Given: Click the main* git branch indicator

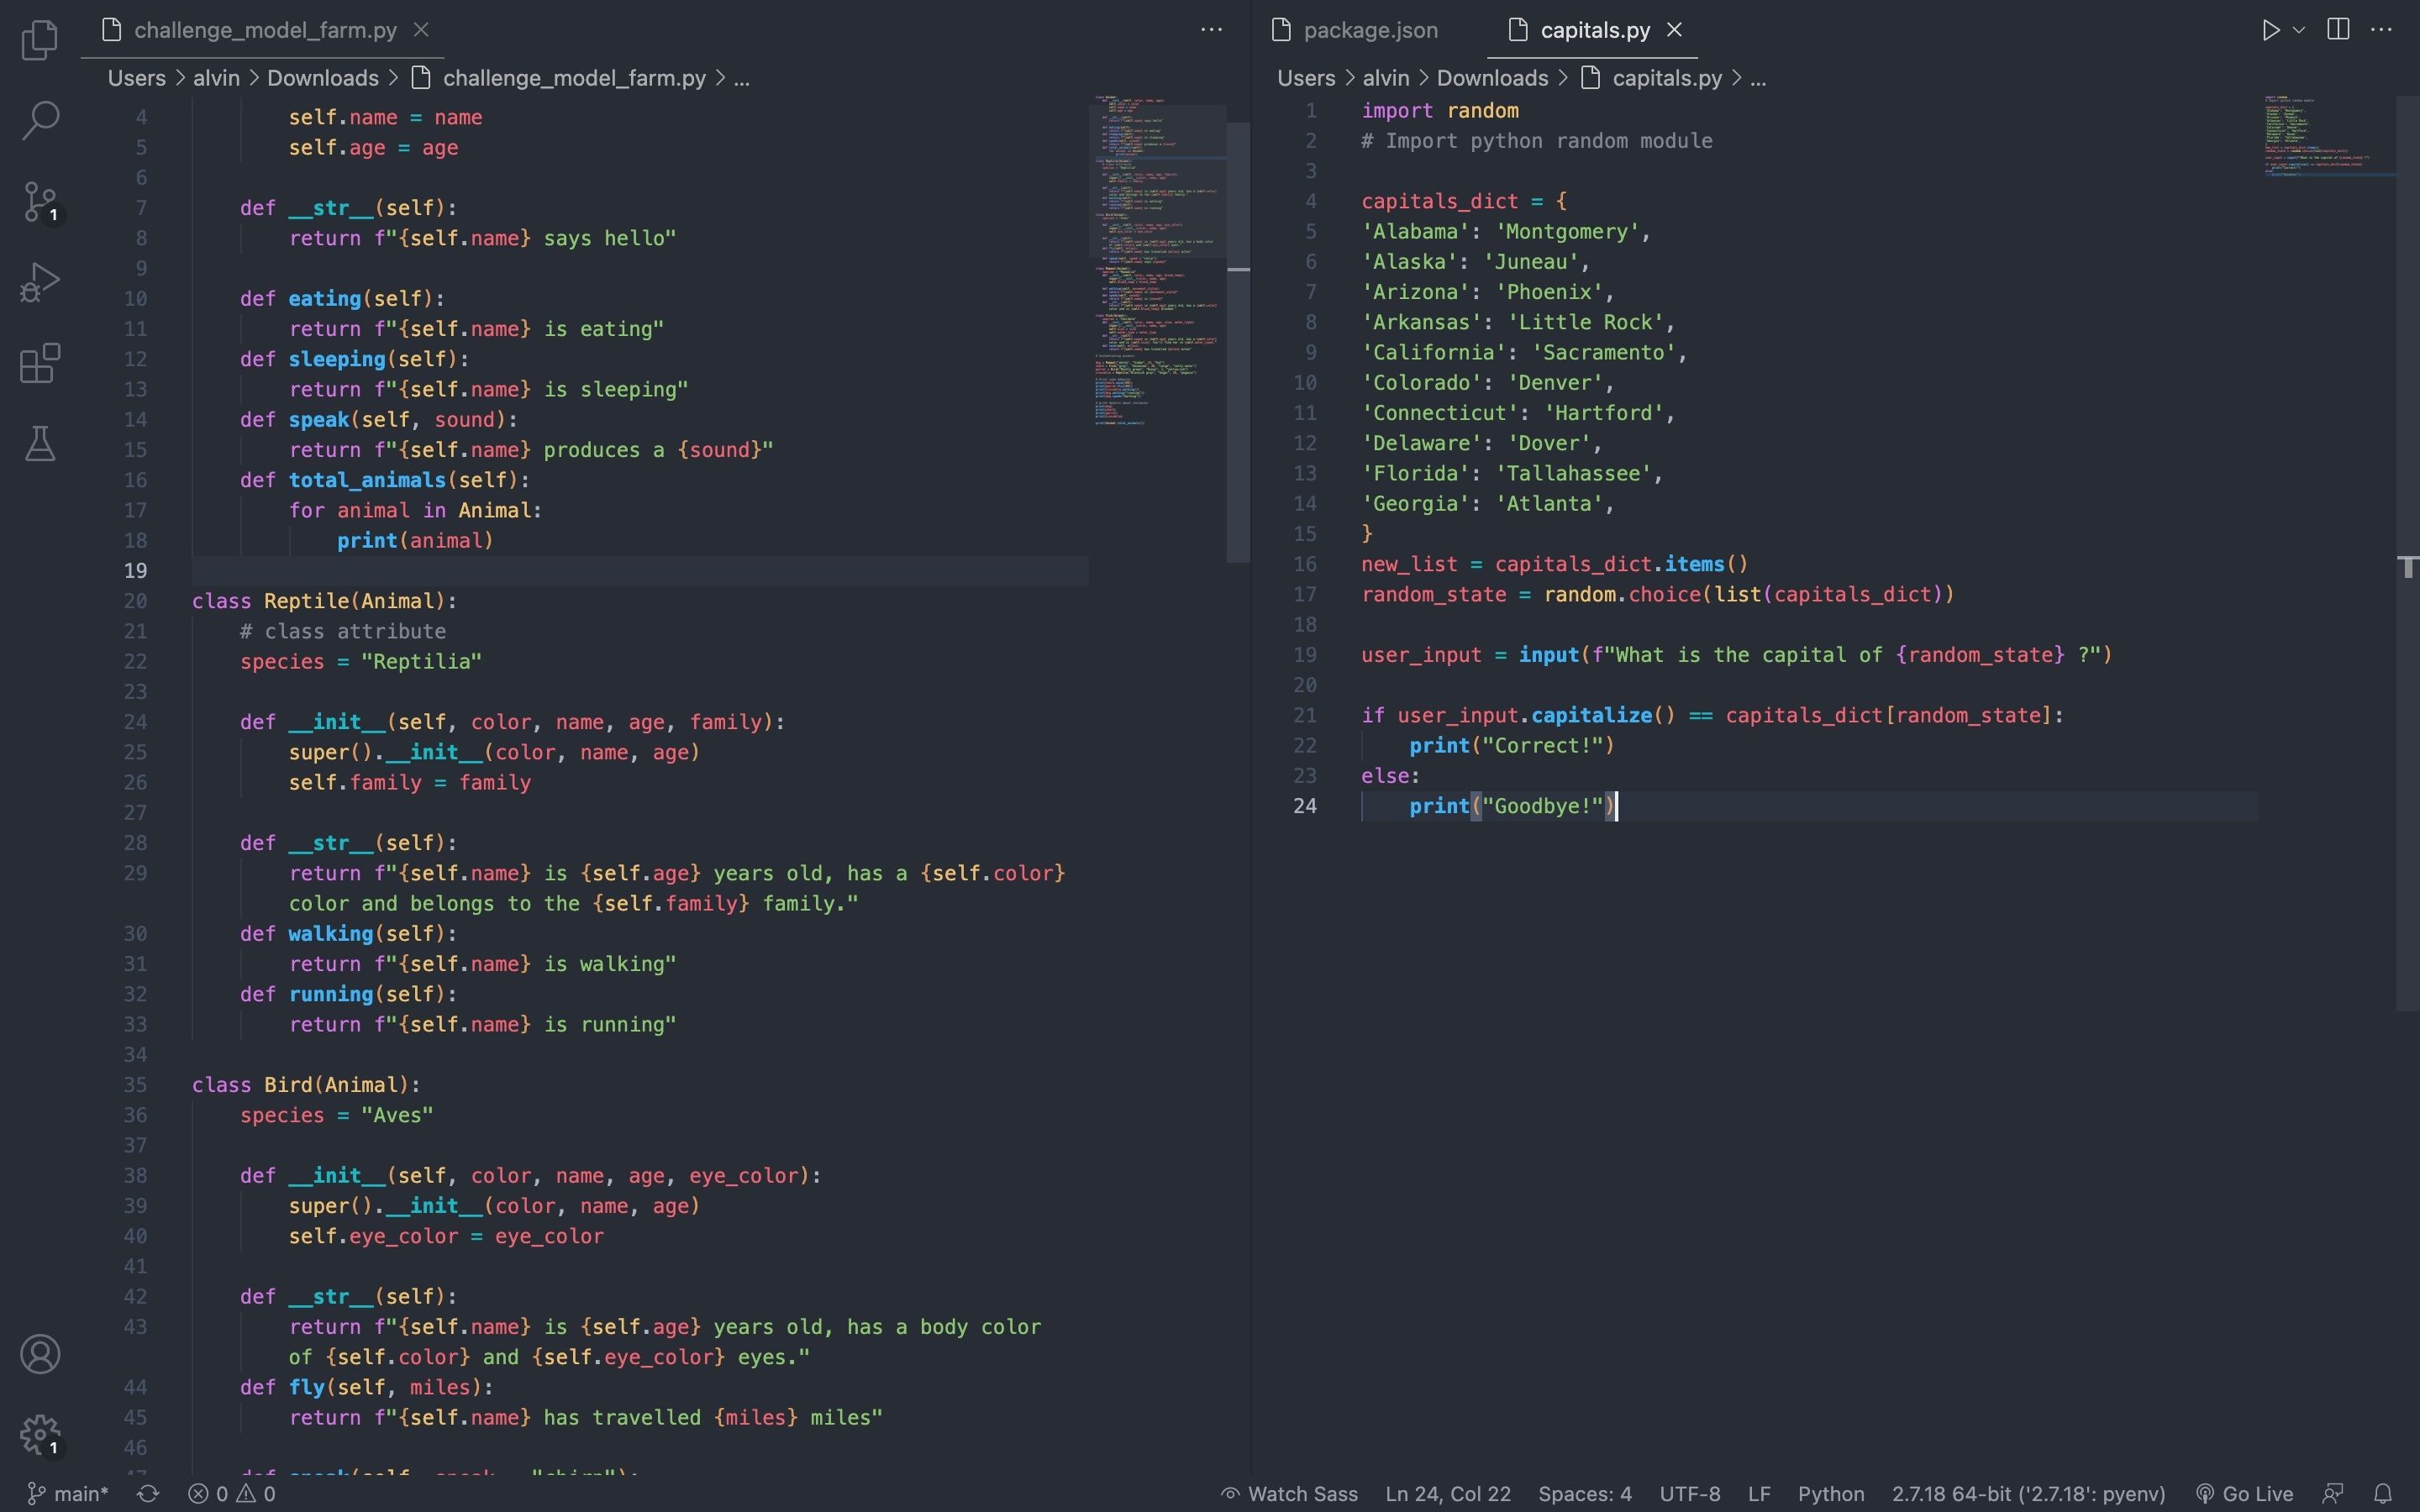Looking at the screenshot, I should point(67,1494).
